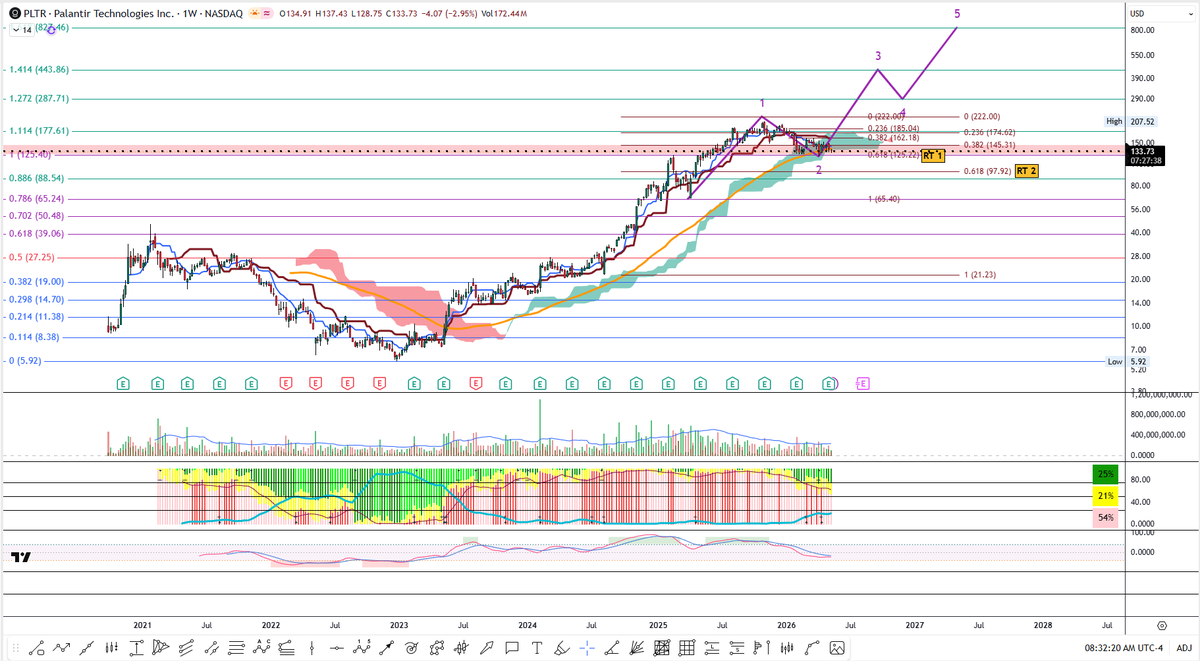Pick the ABCD pattern tool
Viewport: 1200px width, 661px height.
262,648
